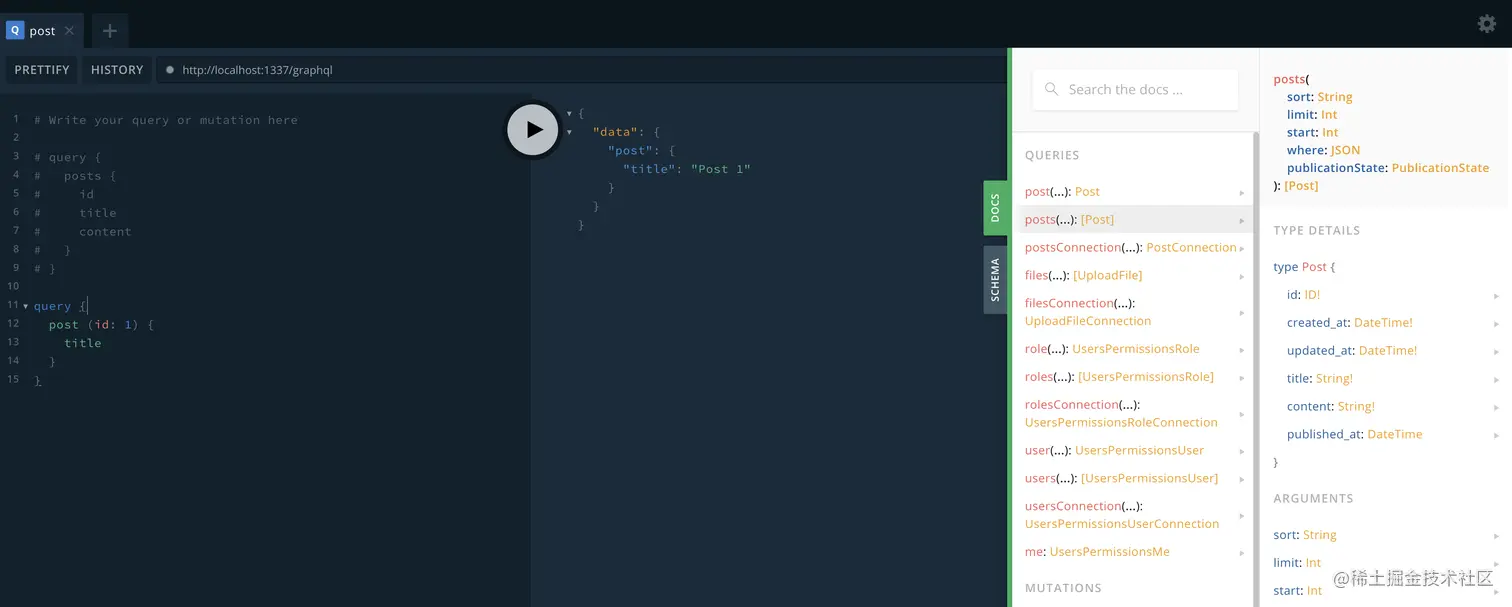Select the post query tab
This screenshot has height=607, width=1512.
click(x=41, y=31)
